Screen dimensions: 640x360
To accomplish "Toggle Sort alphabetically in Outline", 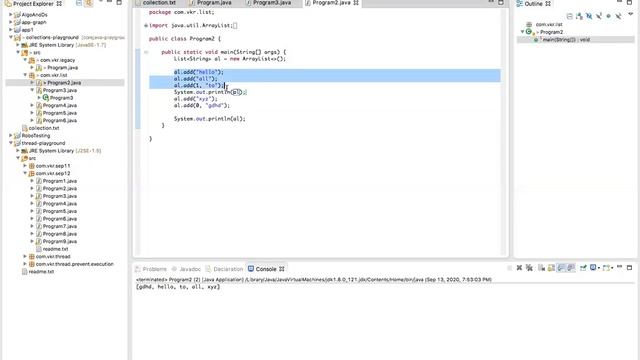I will pos(579,16).
